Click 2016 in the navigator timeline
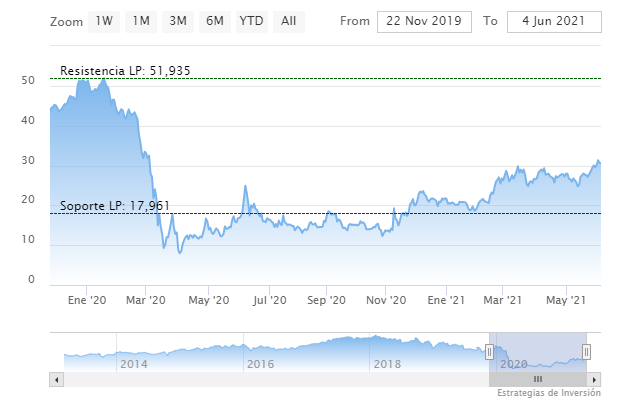 coord(260,365)
